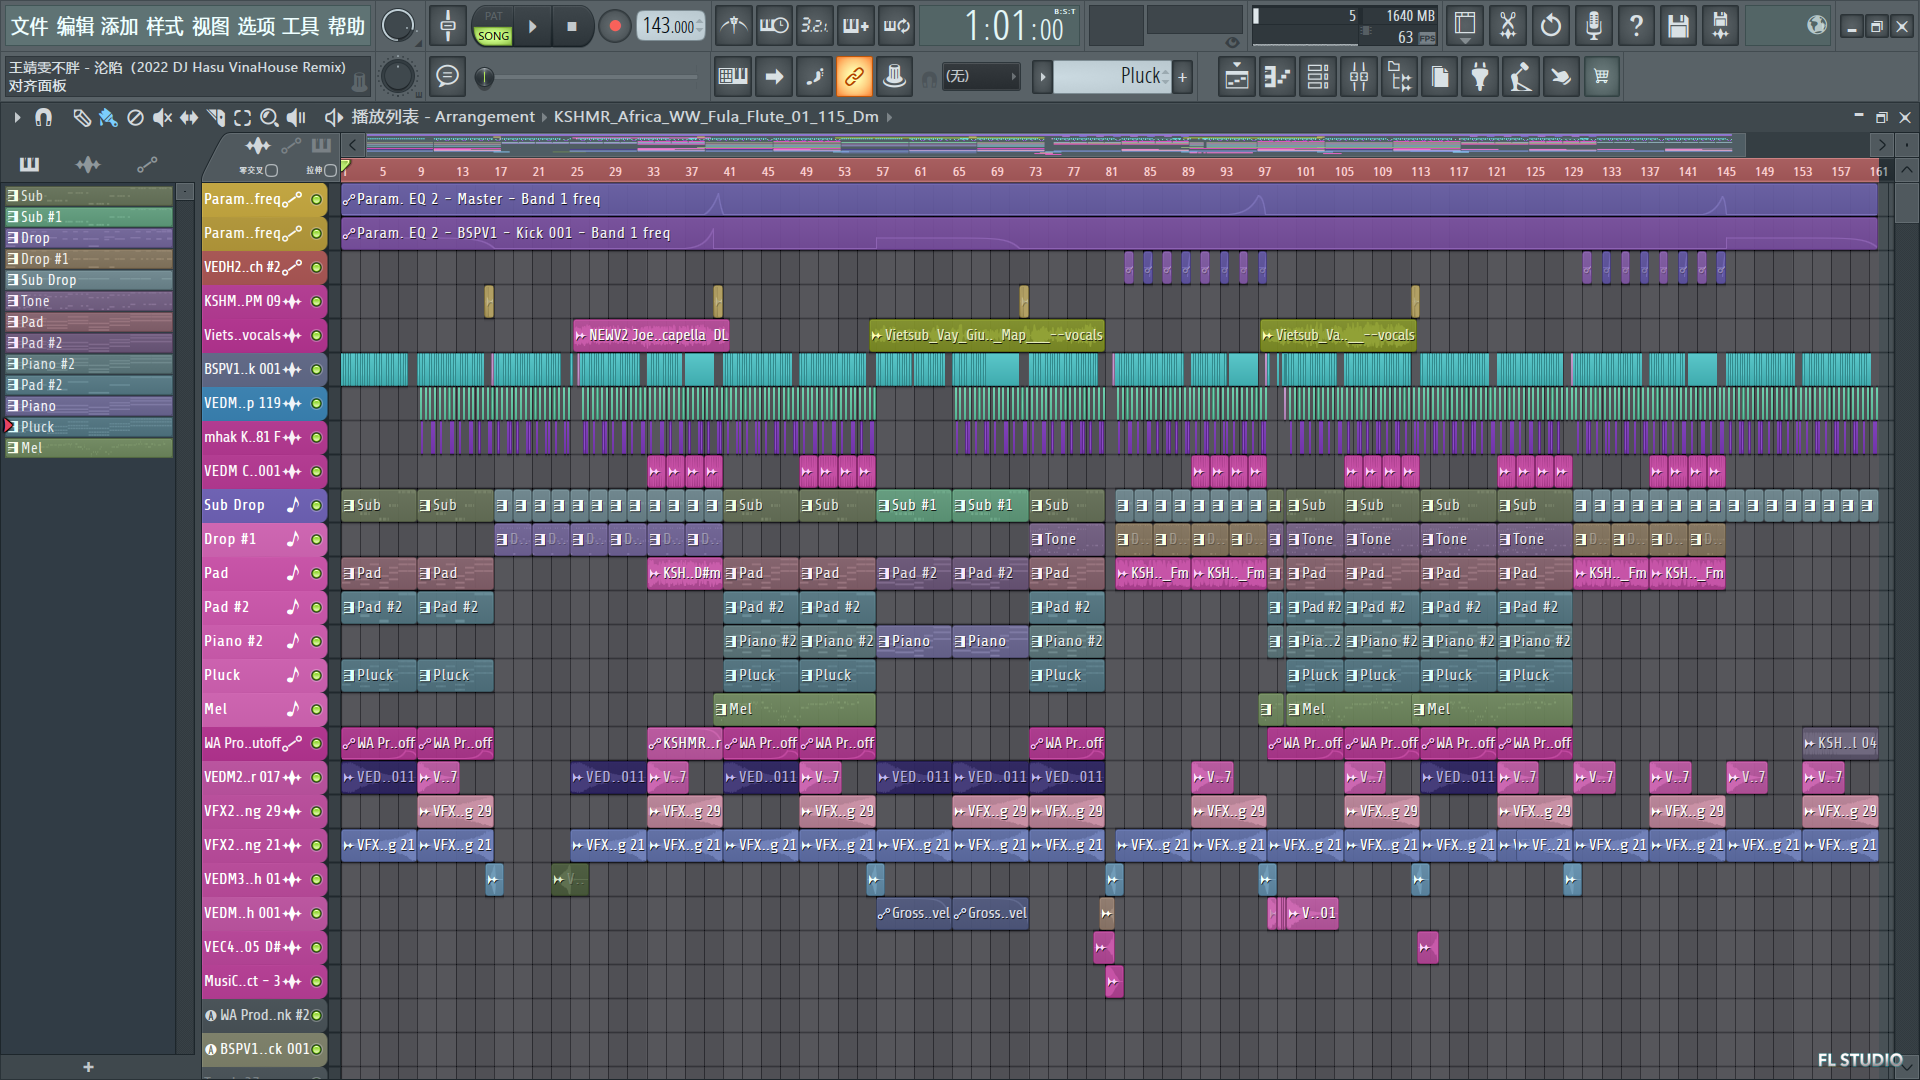The width and height of the screenshot is (1920, 1080).
Task: Open the snap dropdown showing (无)
Action: 980,76
